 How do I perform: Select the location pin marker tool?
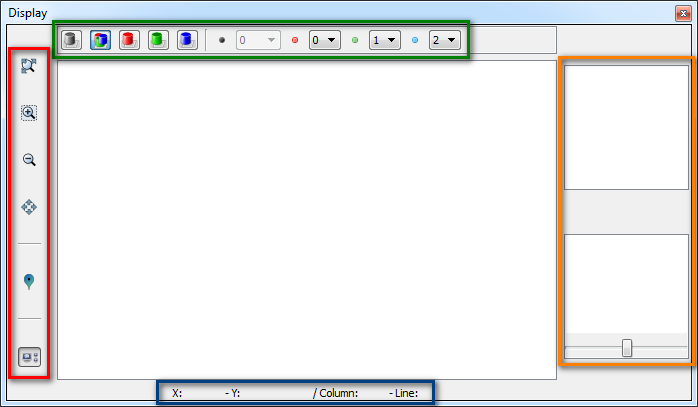click(x=29, y=282)
